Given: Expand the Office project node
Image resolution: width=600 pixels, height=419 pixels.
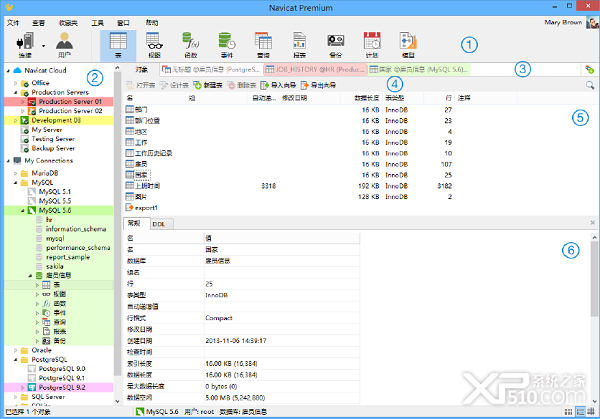Looking at the screenshot, I should [15, 83].
